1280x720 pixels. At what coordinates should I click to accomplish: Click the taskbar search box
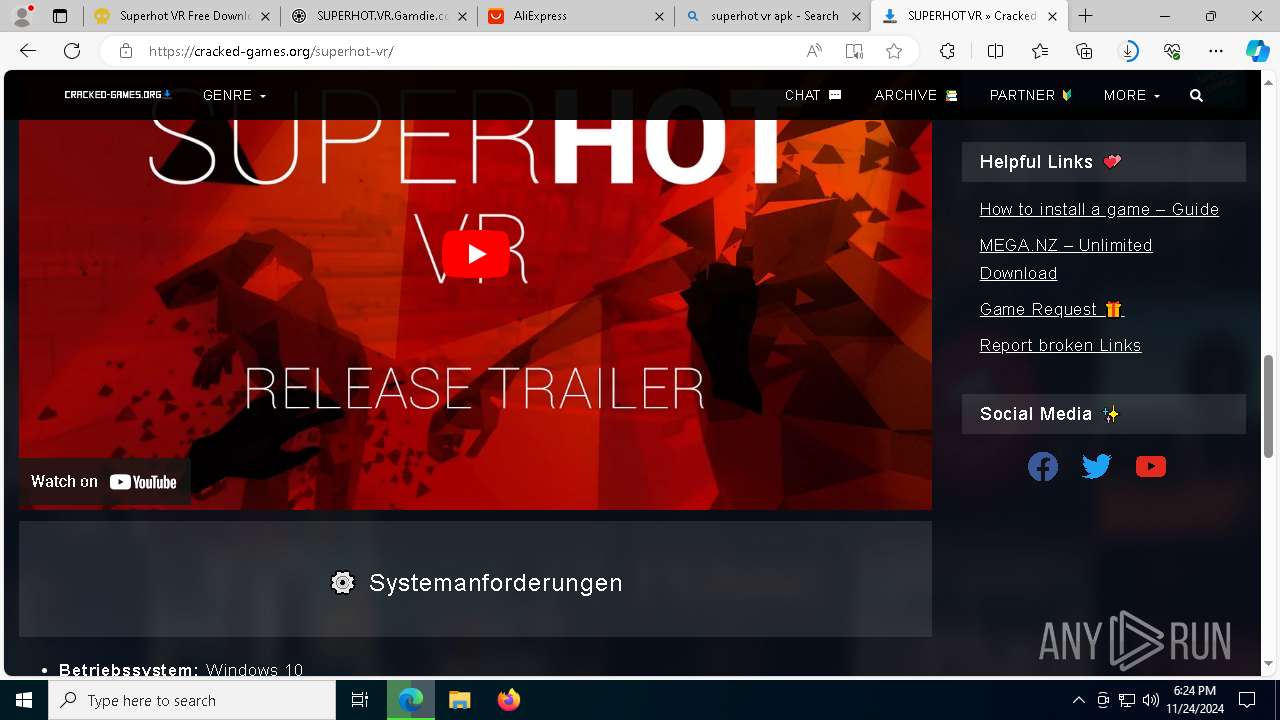pyautogui.click(x=192, y=700)
